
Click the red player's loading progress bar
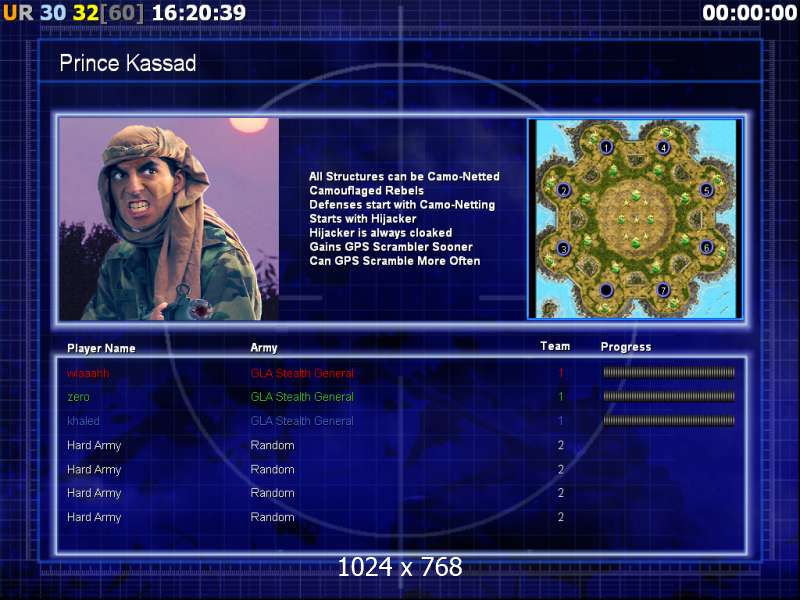(669, 372)
